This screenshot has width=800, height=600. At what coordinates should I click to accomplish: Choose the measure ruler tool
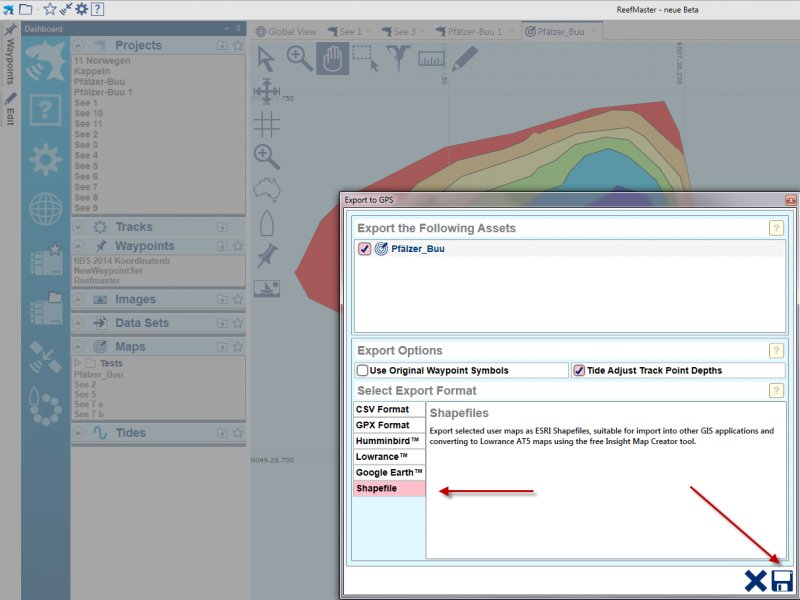click(431, 59)
